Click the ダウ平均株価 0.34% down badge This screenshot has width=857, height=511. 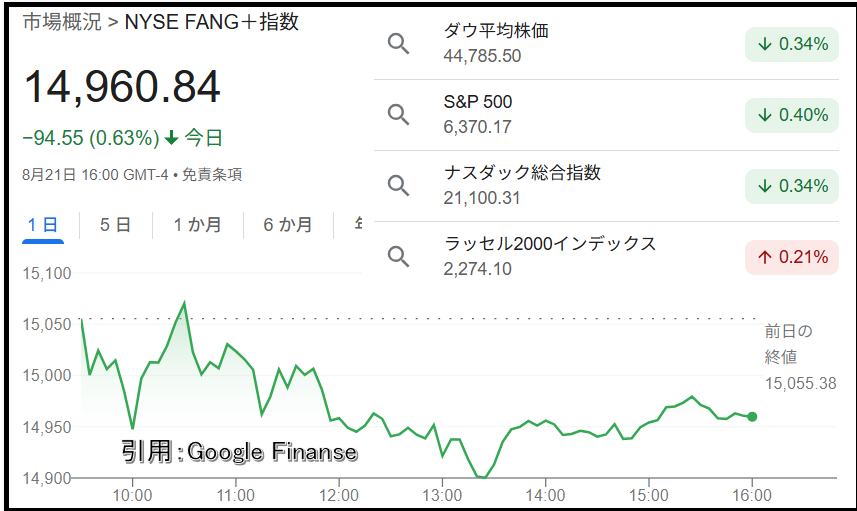[x=792, y=44]
